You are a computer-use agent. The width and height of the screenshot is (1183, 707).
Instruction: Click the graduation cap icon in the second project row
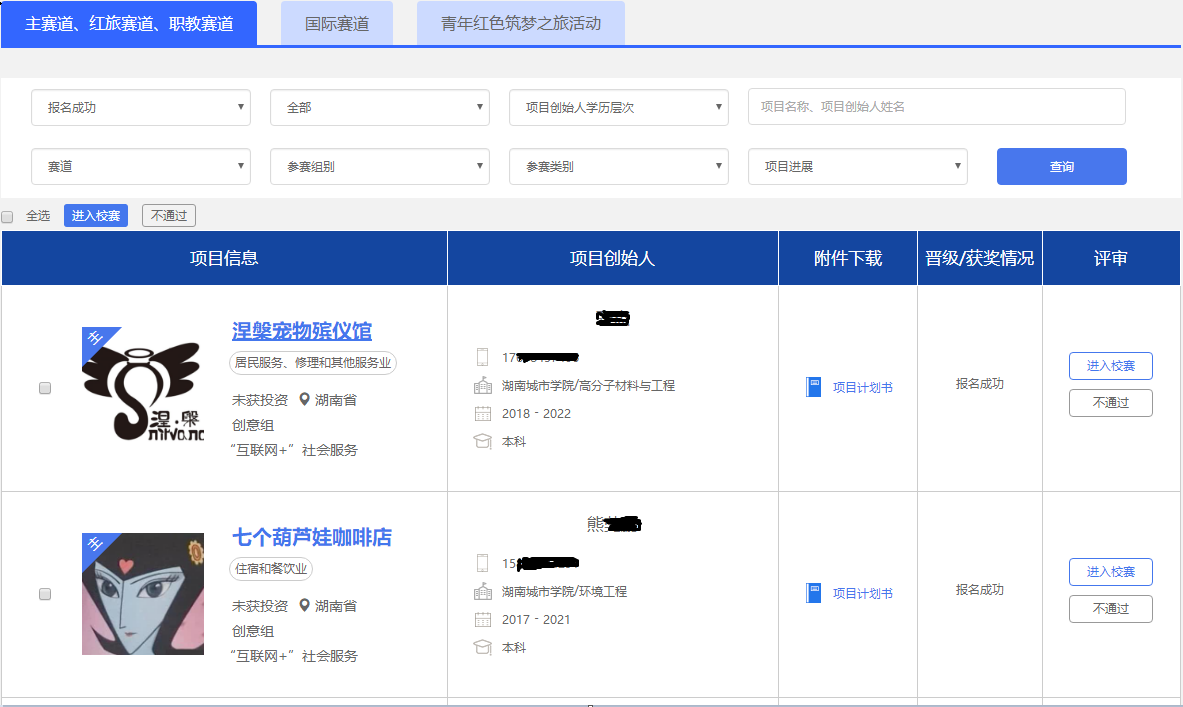[483, 647]
